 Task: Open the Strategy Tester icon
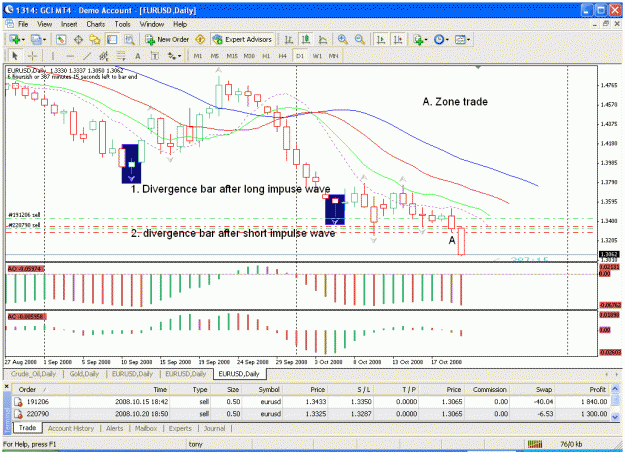coord(129,39)
